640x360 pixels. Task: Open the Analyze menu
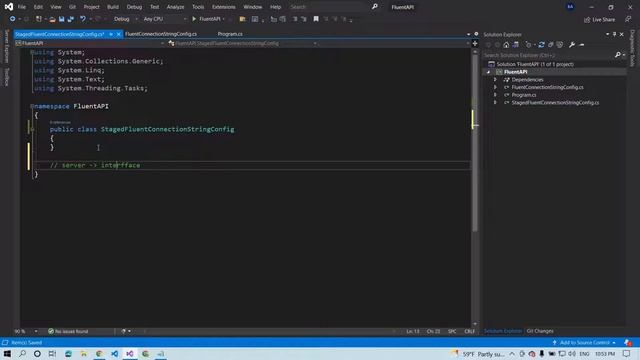coord(176,7)
